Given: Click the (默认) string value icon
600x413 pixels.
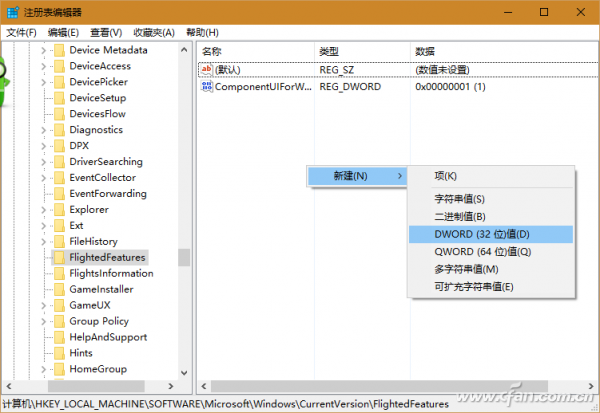Looking at the screenshot, I should point(207,69).
